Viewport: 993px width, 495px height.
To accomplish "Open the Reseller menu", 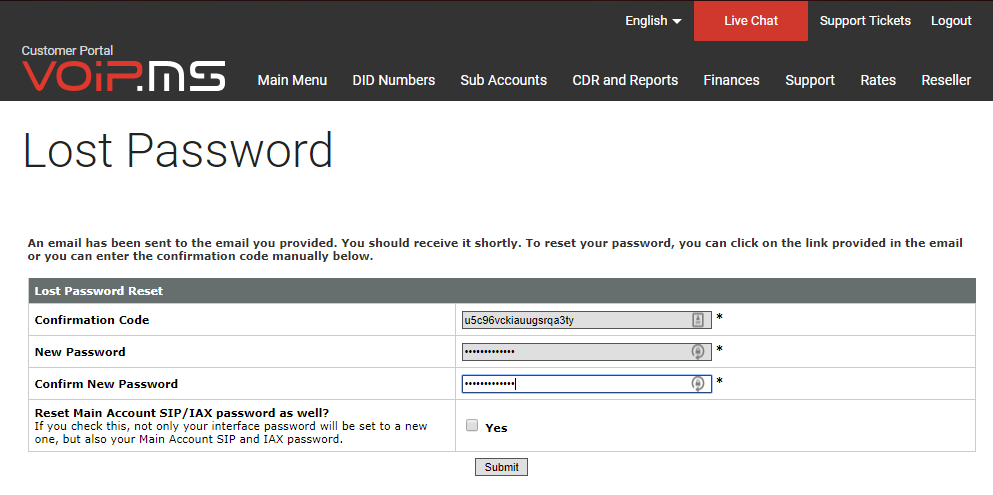I will tap(945, 80).
